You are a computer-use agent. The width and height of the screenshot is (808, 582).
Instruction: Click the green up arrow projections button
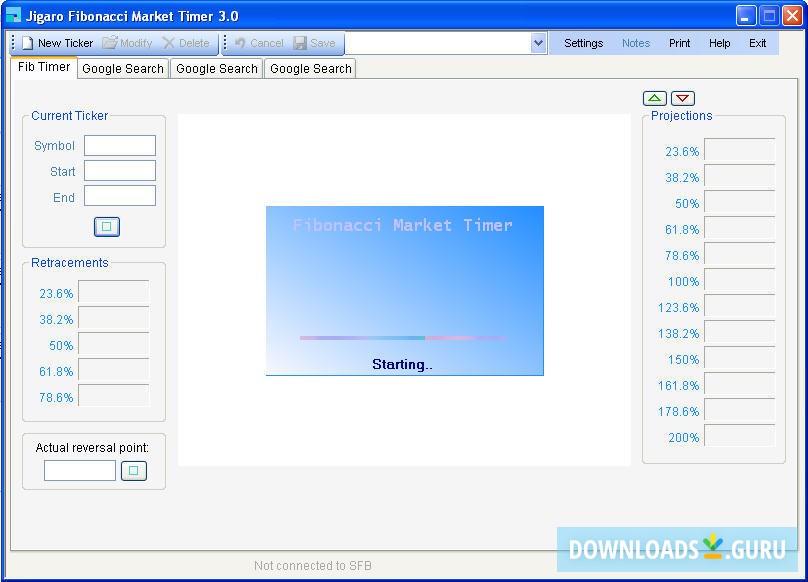pyautogui.click(x=654, y=98)
